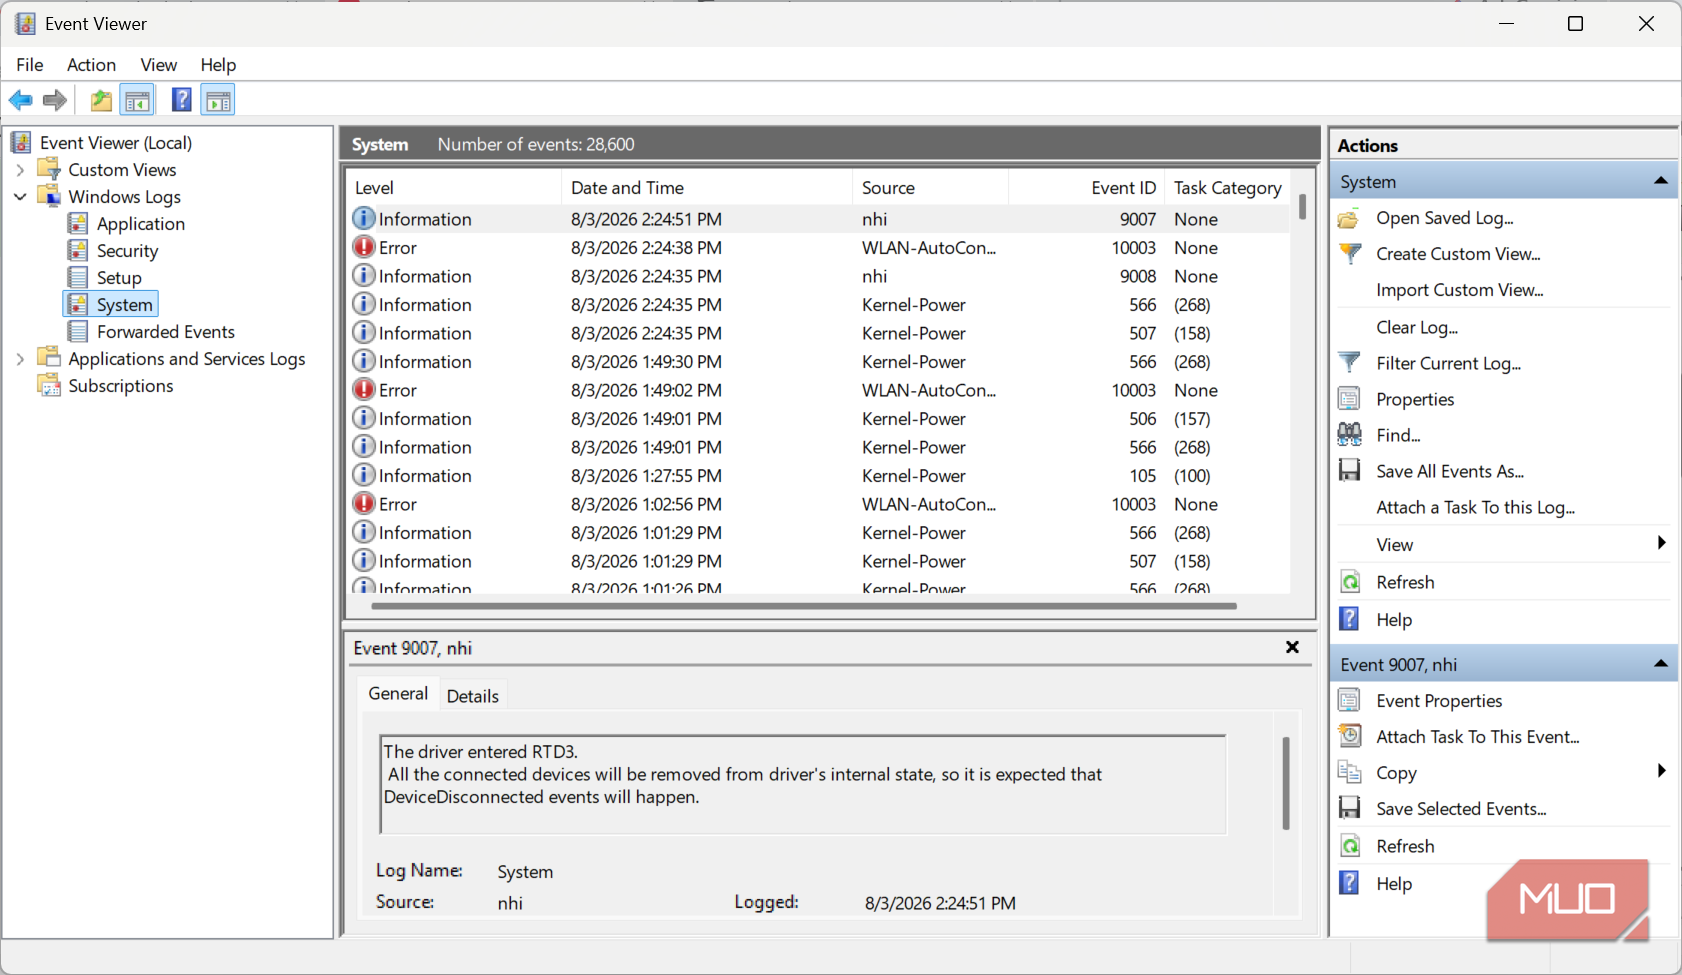Image resolution: width=1682 pixels, height=975 pixels.
Task: Select the Application log in tree
Action: point(141,224)
